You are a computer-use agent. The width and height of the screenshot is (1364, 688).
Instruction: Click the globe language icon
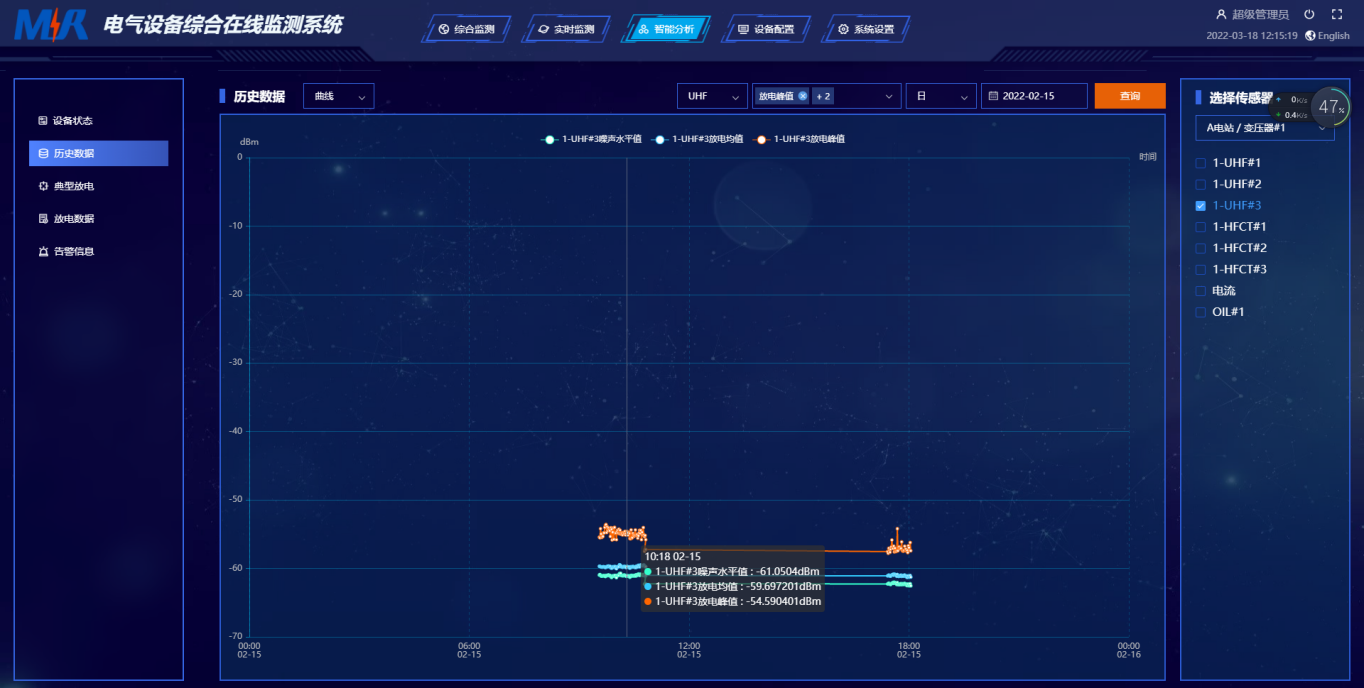pyautogui.click(x=1310, y=36)
